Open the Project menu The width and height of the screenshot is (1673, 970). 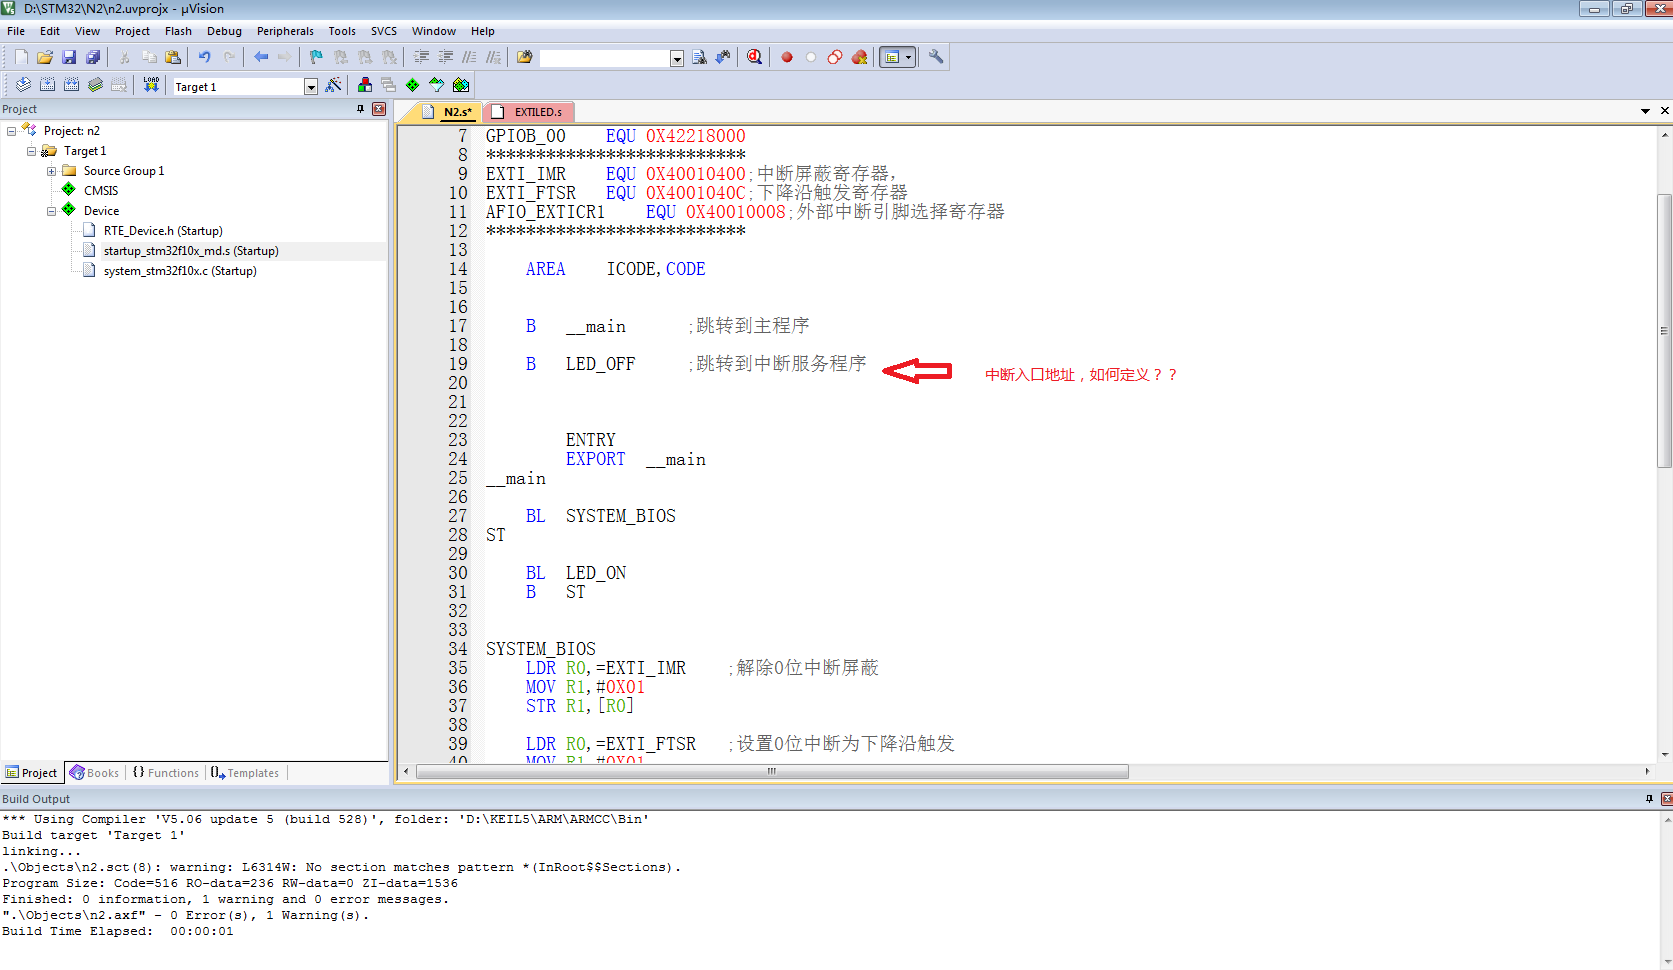(132, 31)
